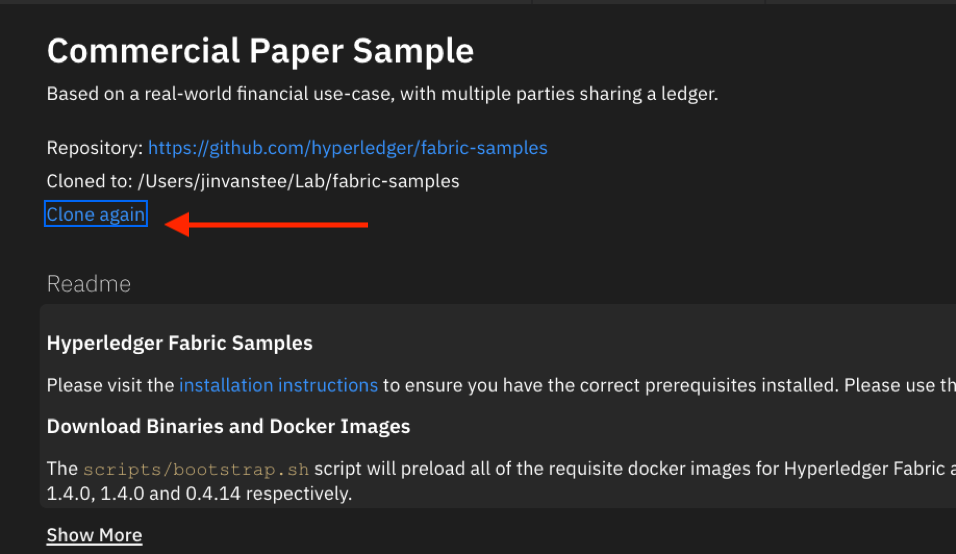The image size is (956, 554).
Task: Click the Readme section heading
Action: point(89,284)
